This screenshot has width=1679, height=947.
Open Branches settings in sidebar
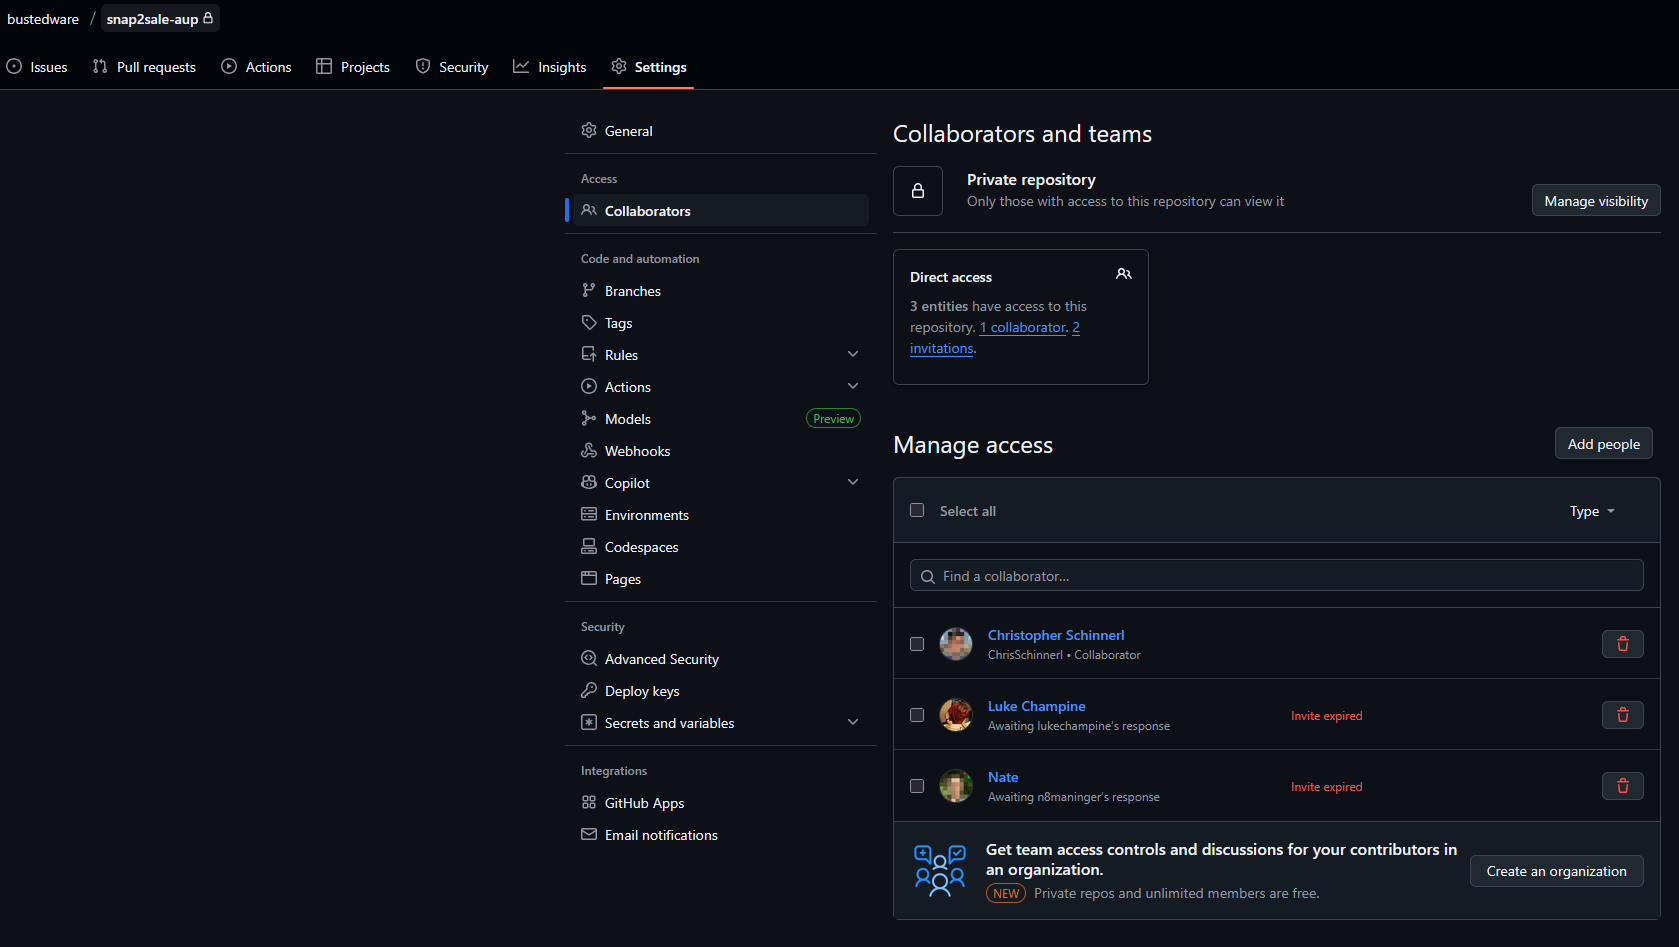632,291
